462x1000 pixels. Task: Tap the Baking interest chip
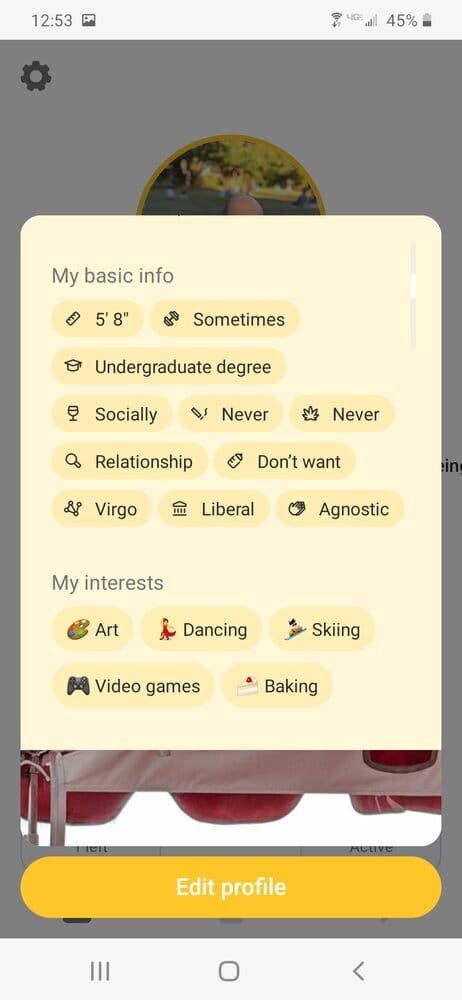pyautogui.click(x=277, y=686)
